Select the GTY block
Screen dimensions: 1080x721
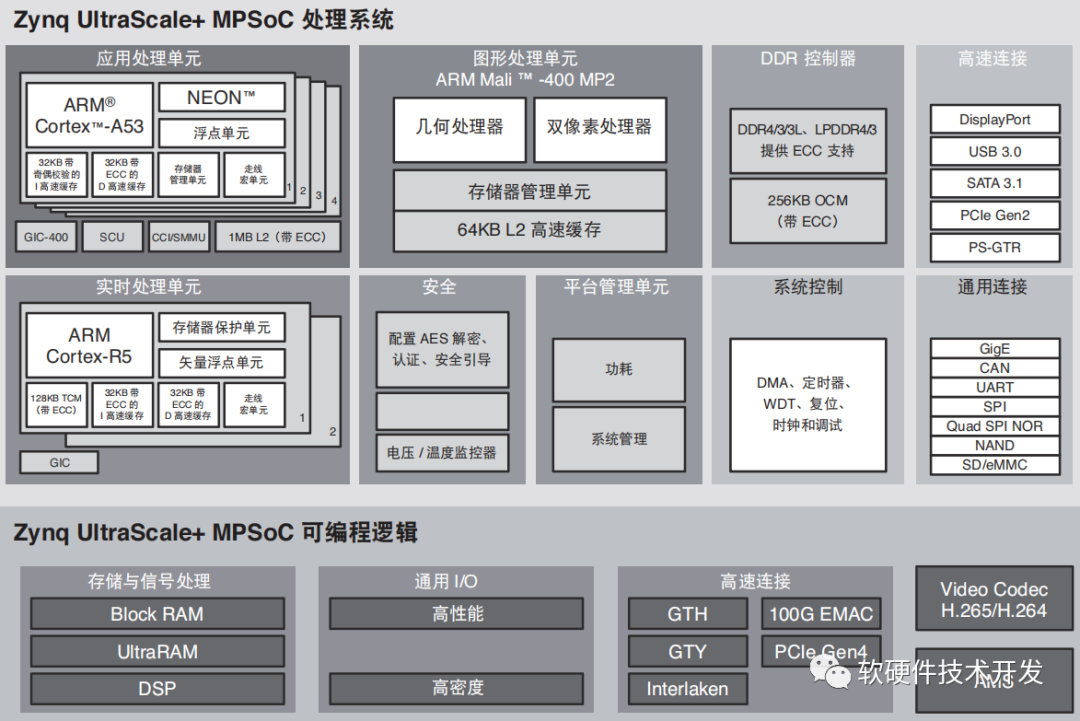pyautogui.click(x=687, y=651)
